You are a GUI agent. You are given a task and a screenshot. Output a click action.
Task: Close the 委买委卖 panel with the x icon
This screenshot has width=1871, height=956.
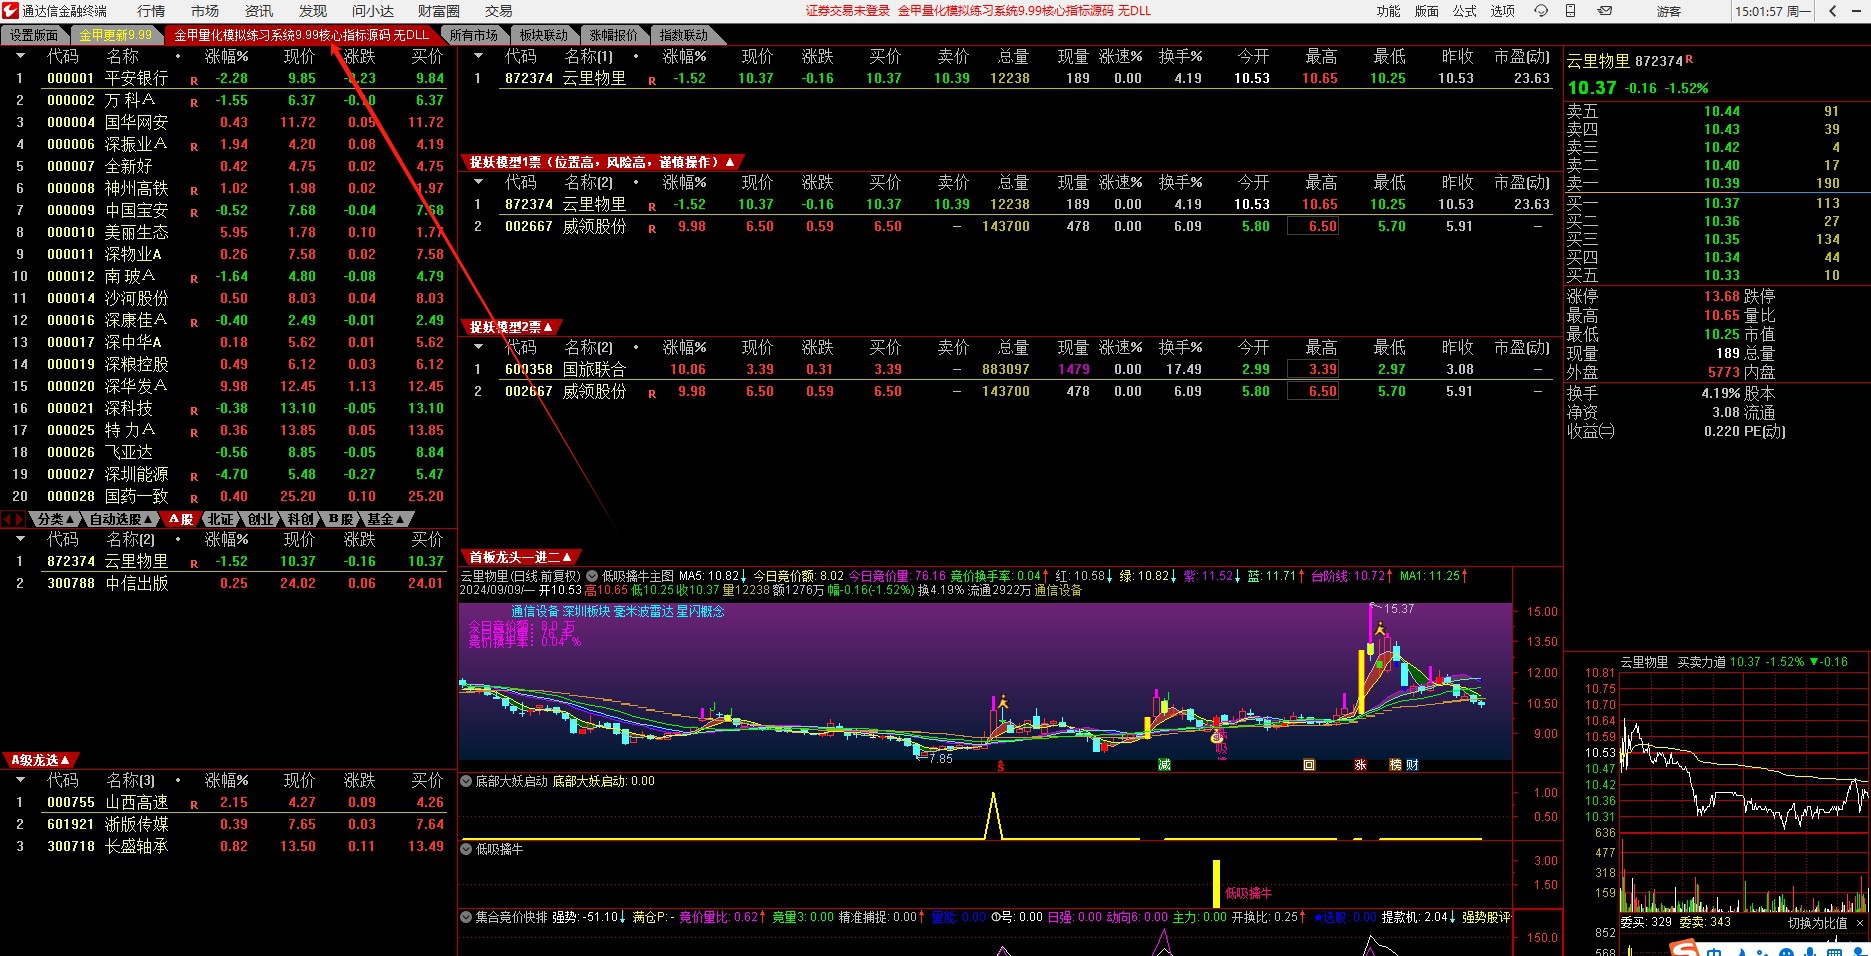[1860, 923]
